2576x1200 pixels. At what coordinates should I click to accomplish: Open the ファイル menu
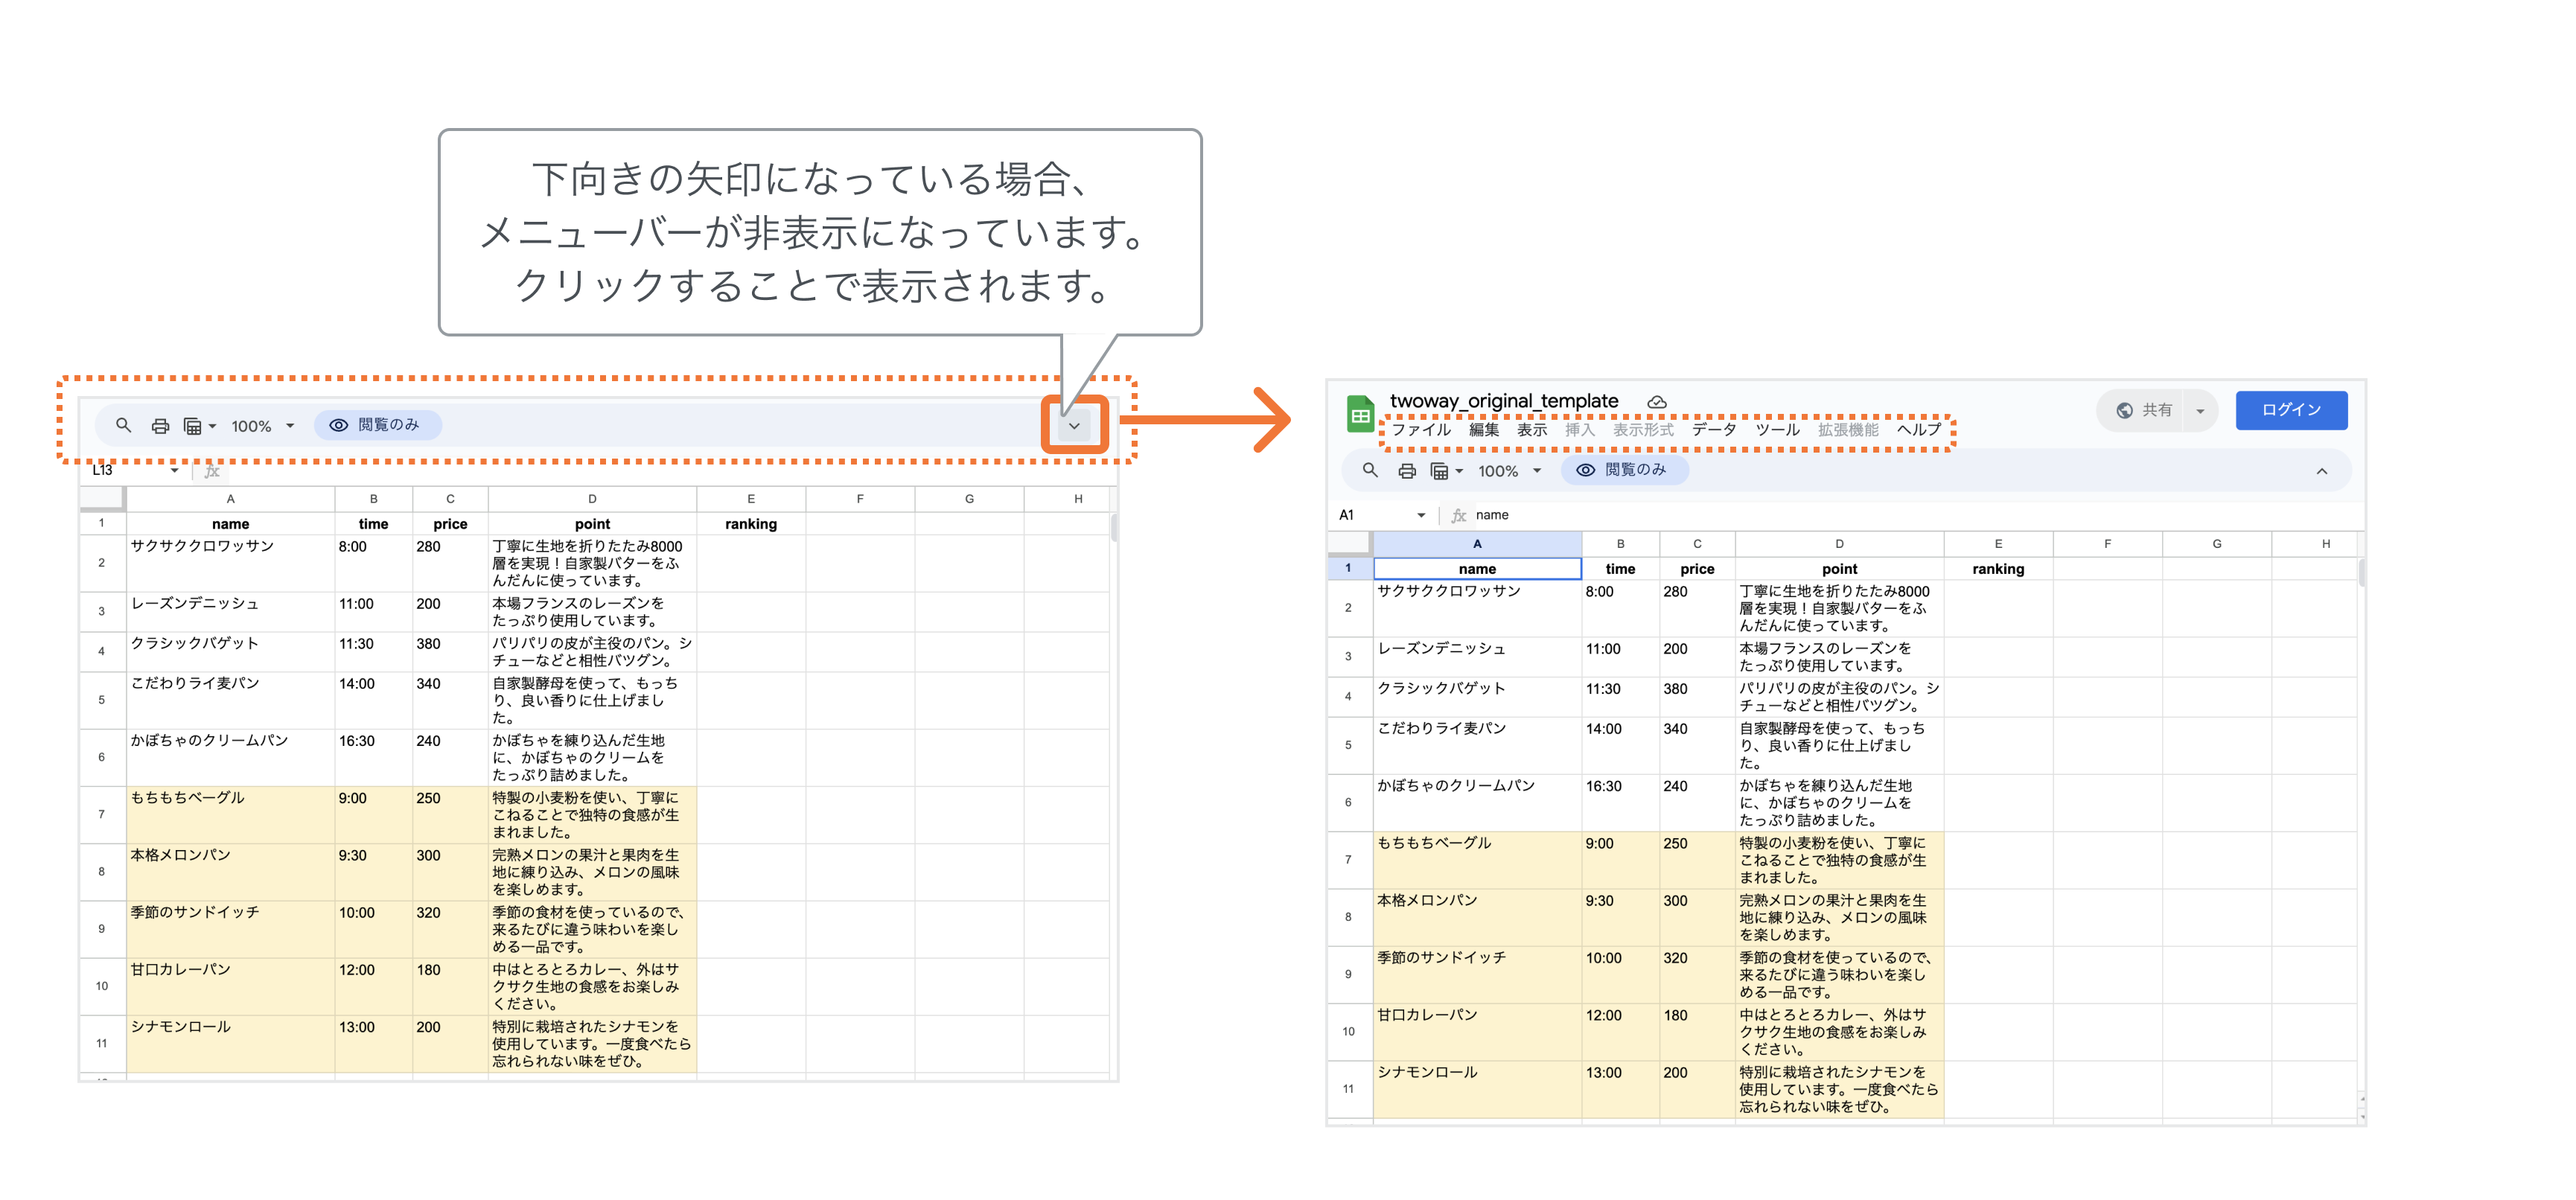click(1421, 430)
